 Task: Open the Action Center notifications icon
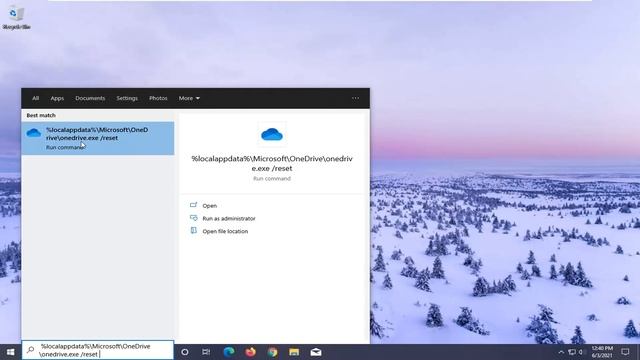tap(626, 352)
